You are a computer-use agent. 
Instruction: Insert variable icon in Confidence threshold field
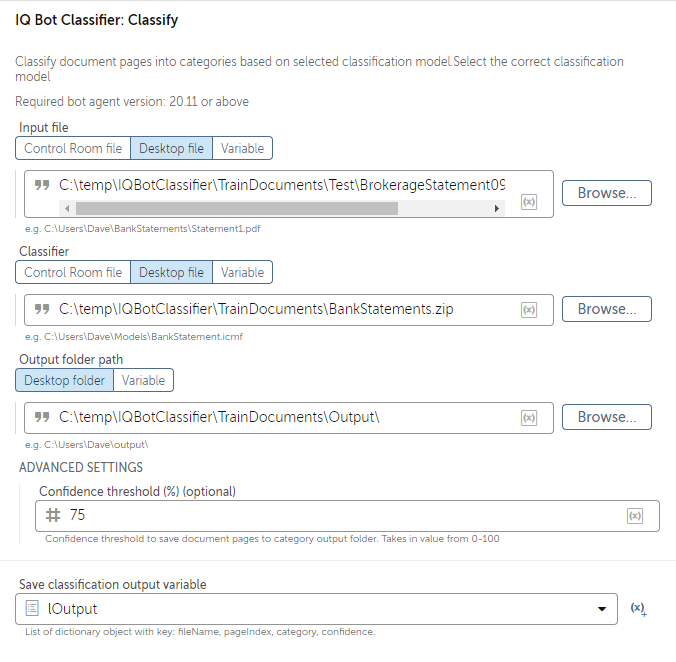[x=635, y=516]
